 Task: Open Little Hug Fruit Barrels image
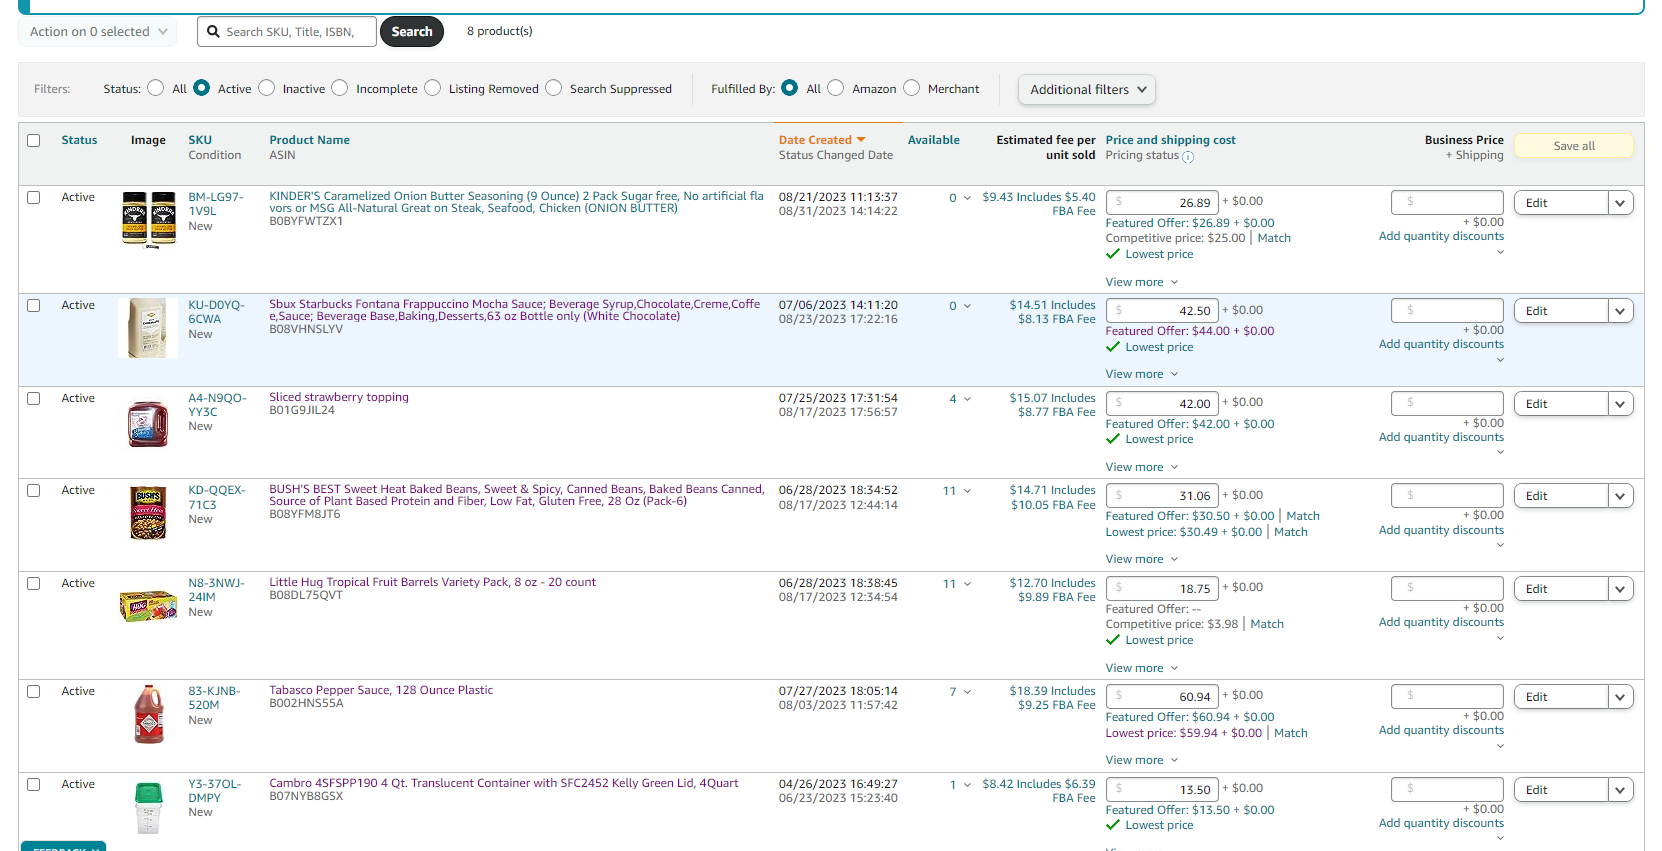[148, 606]
